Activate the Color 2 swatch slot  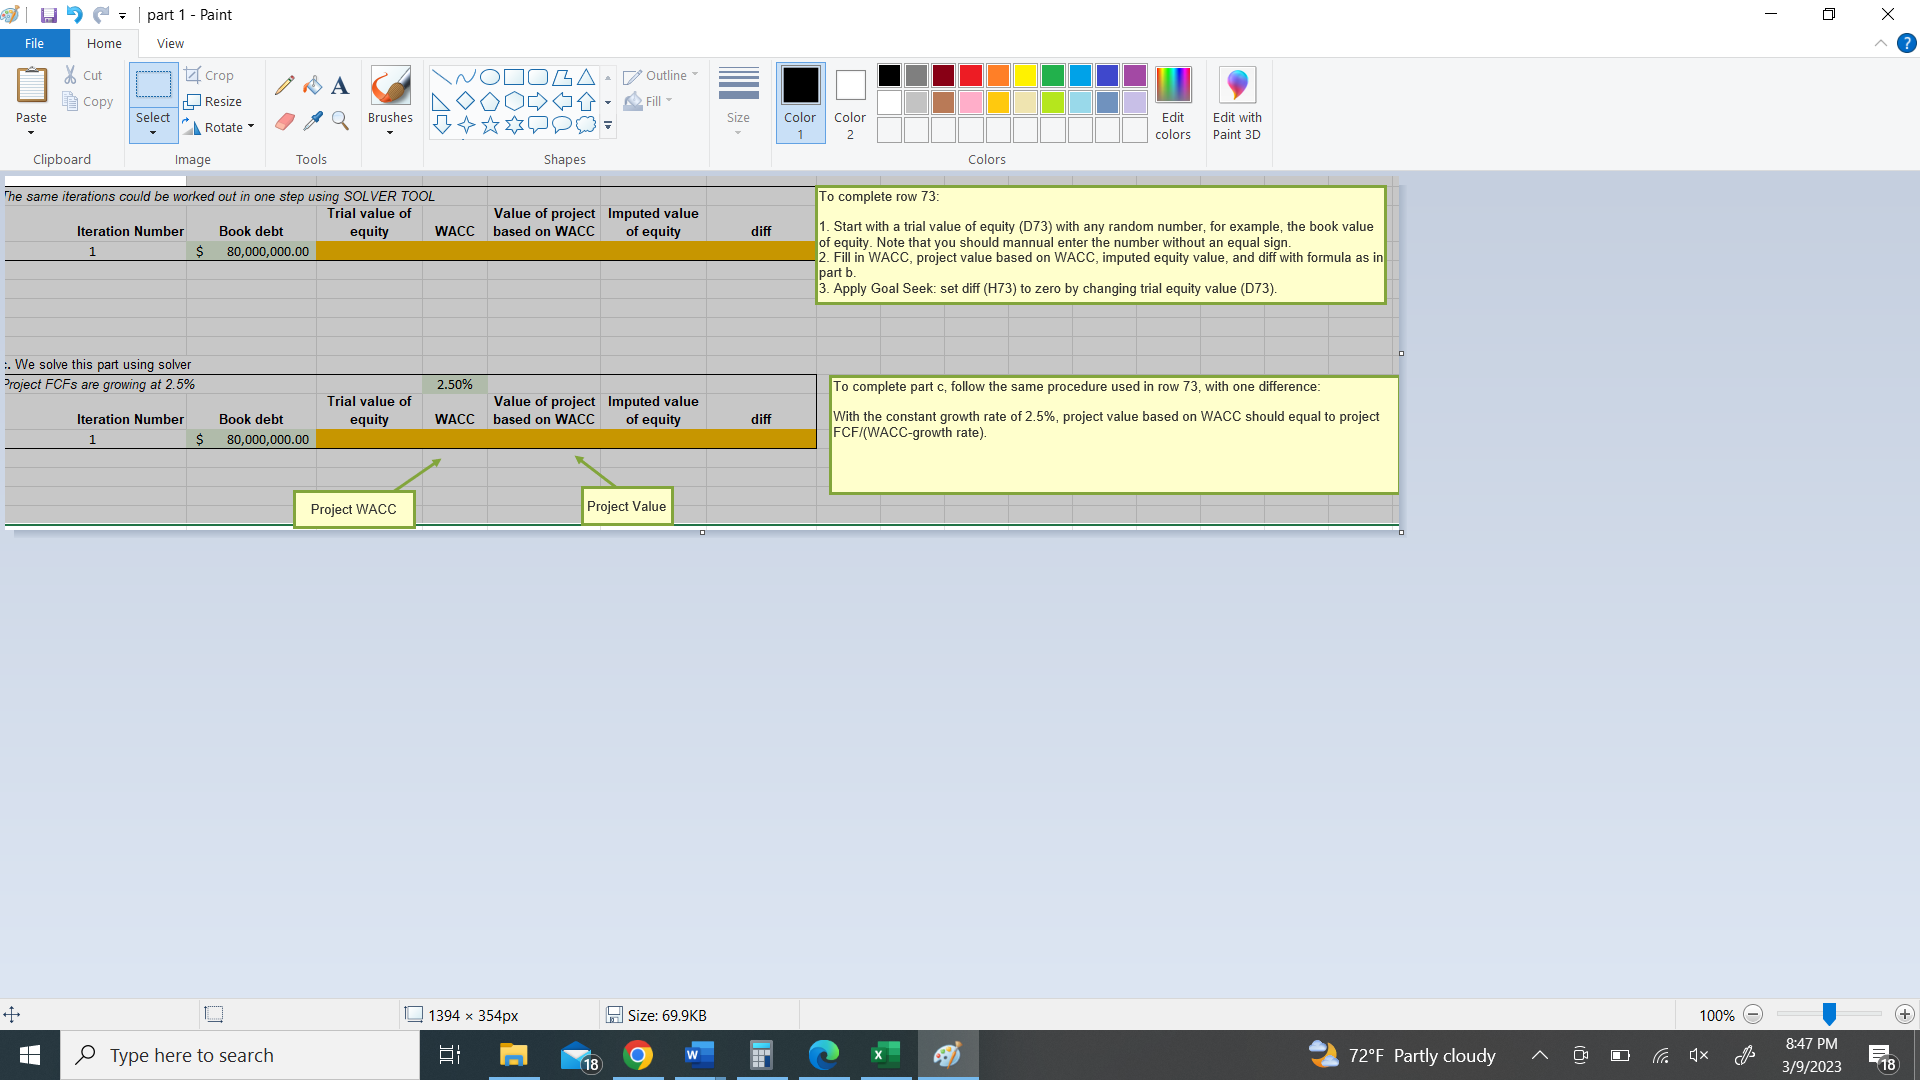[x=849, y=103]
